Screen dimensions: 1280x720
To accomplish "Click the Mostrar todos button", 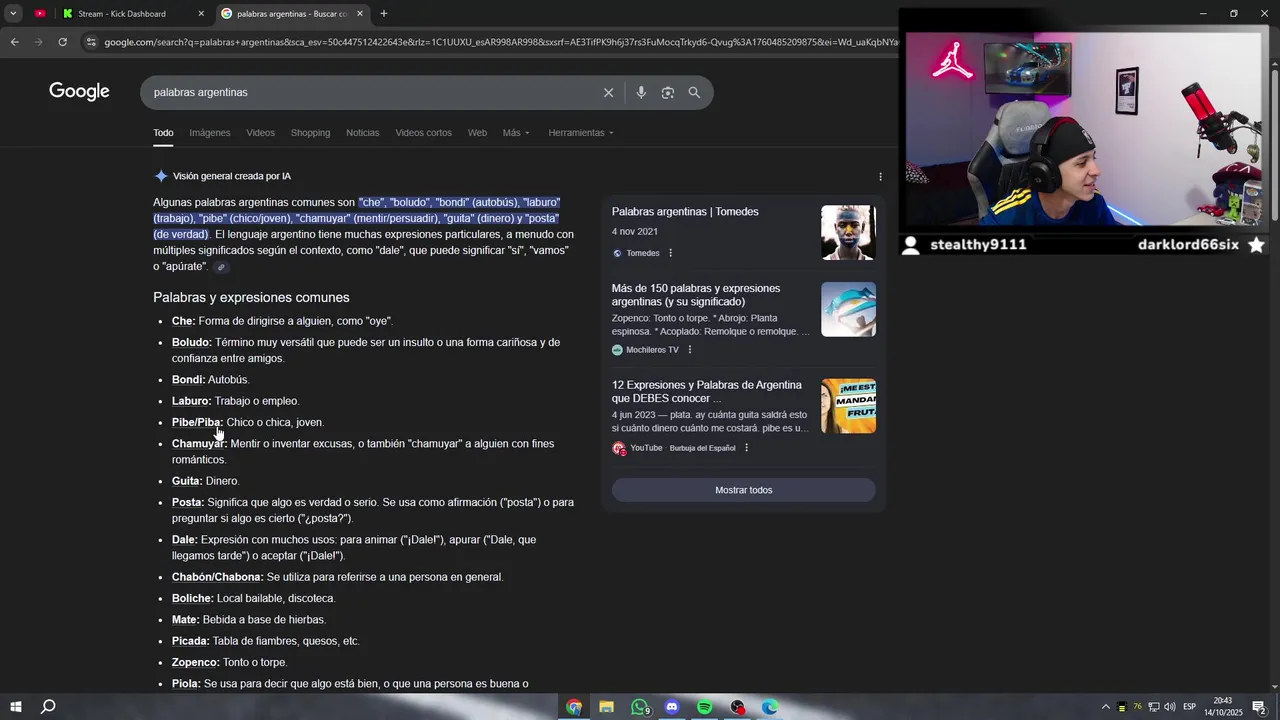I will (743, 490).
